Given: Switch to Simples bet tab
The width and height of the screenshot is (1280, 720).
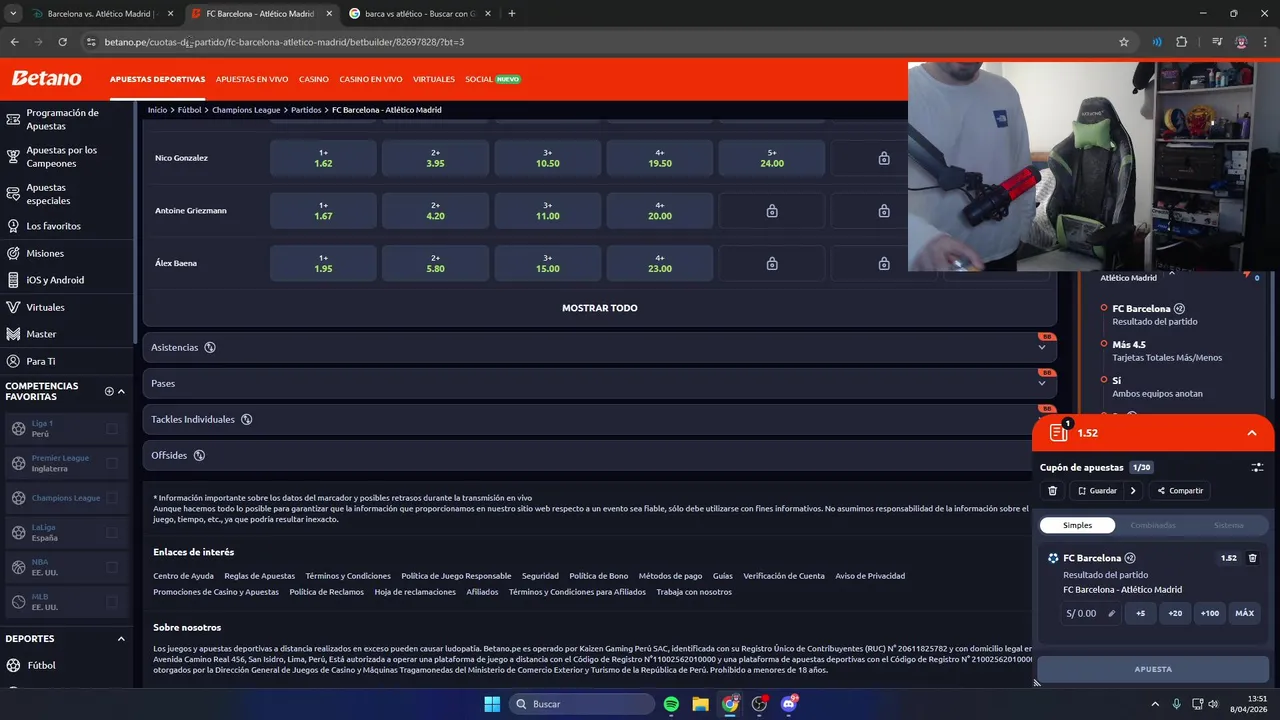Looking at the screenshot, I should pos(1077,525).
